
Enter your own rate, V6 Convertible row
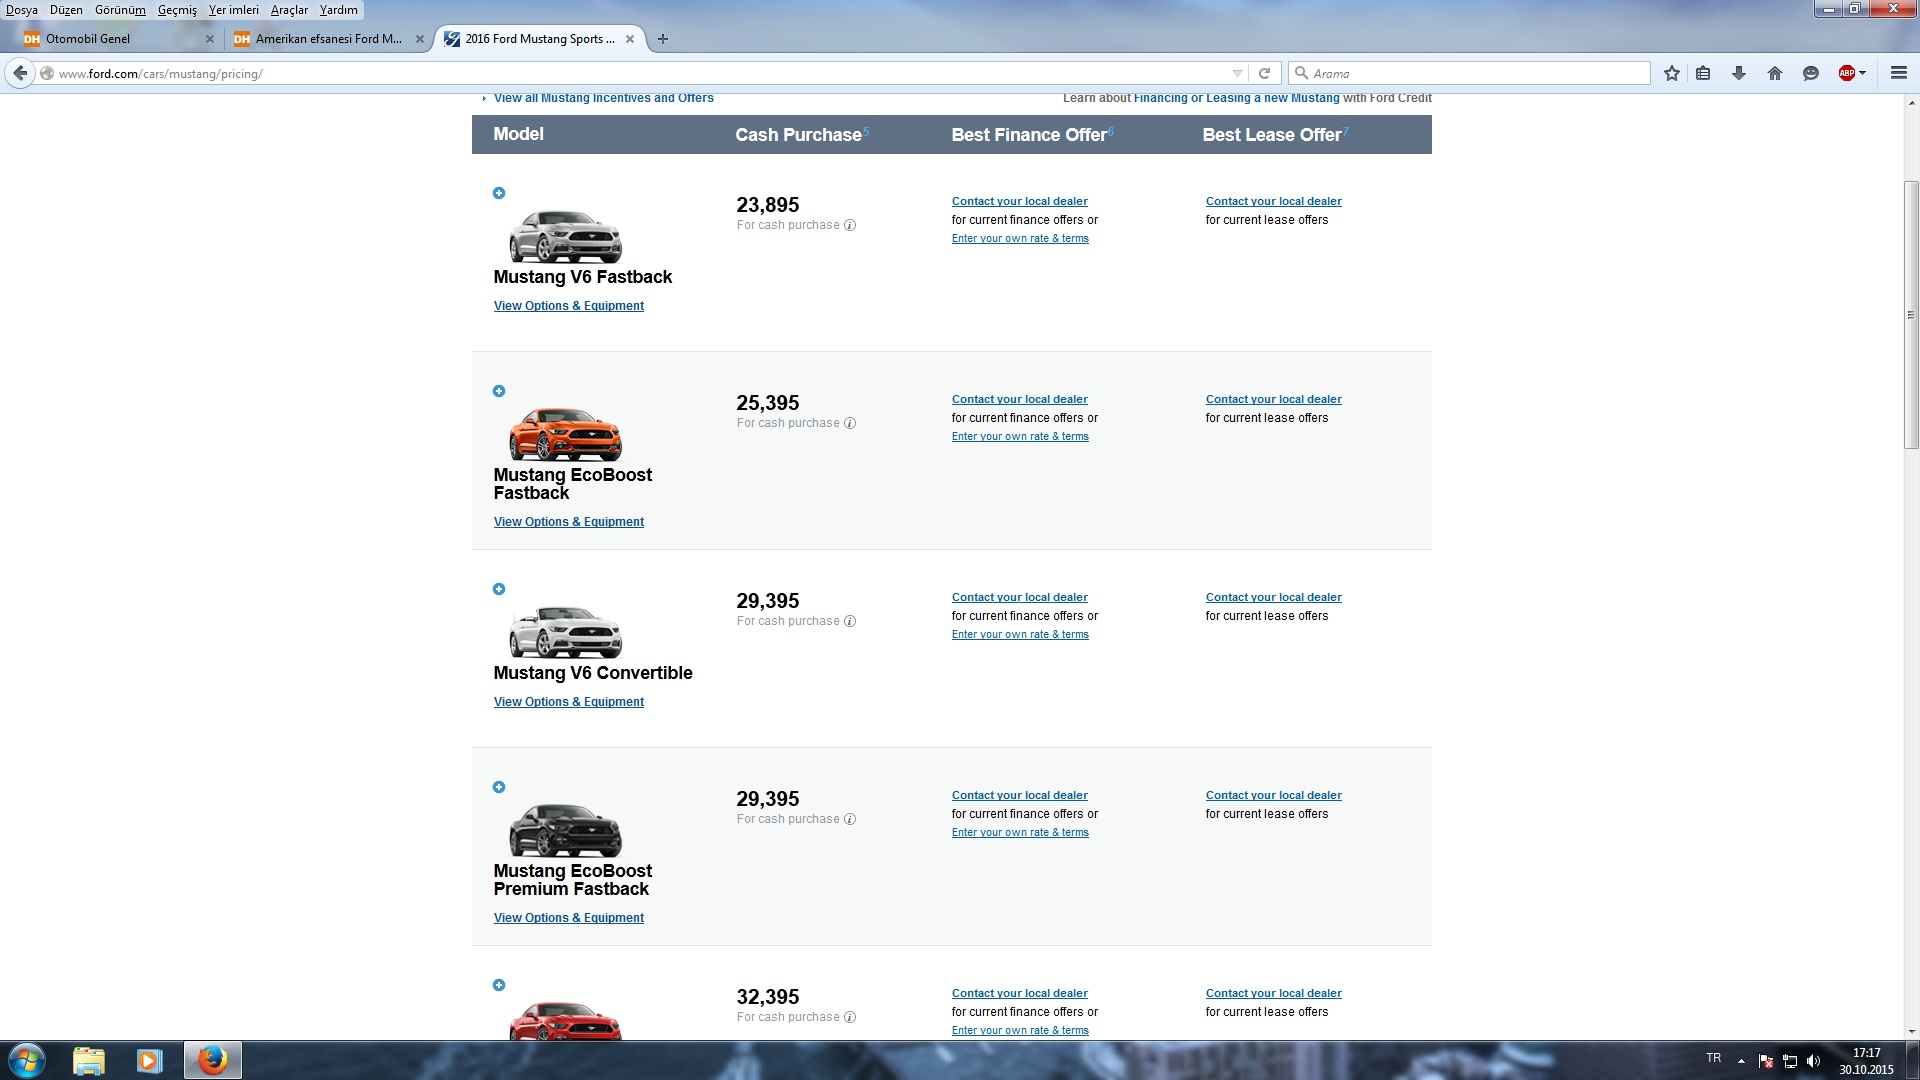[1020, 634]
